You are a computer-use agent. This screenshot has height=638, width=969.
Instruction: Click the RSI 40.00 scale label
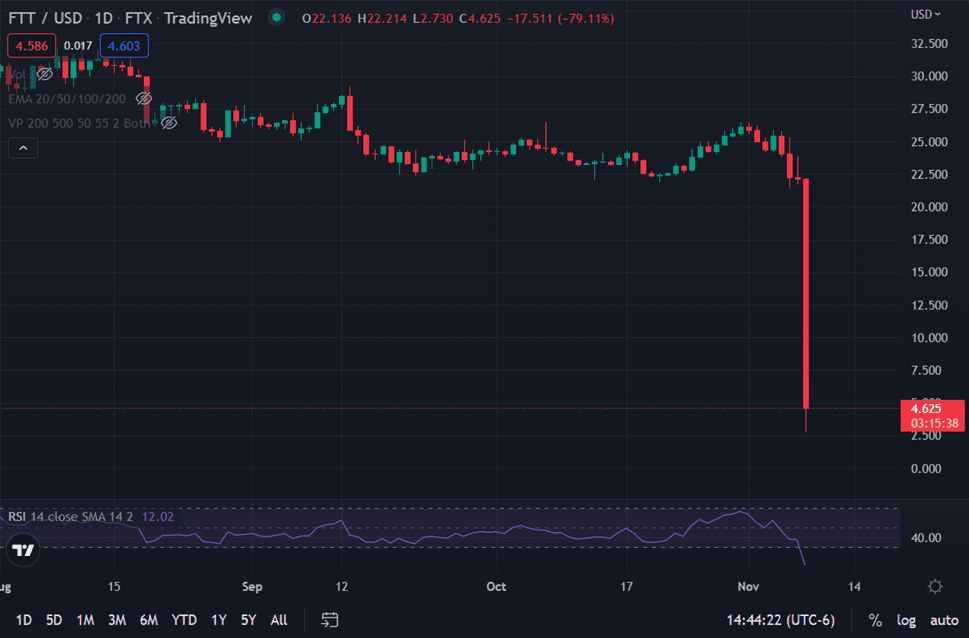pos(926,538)
